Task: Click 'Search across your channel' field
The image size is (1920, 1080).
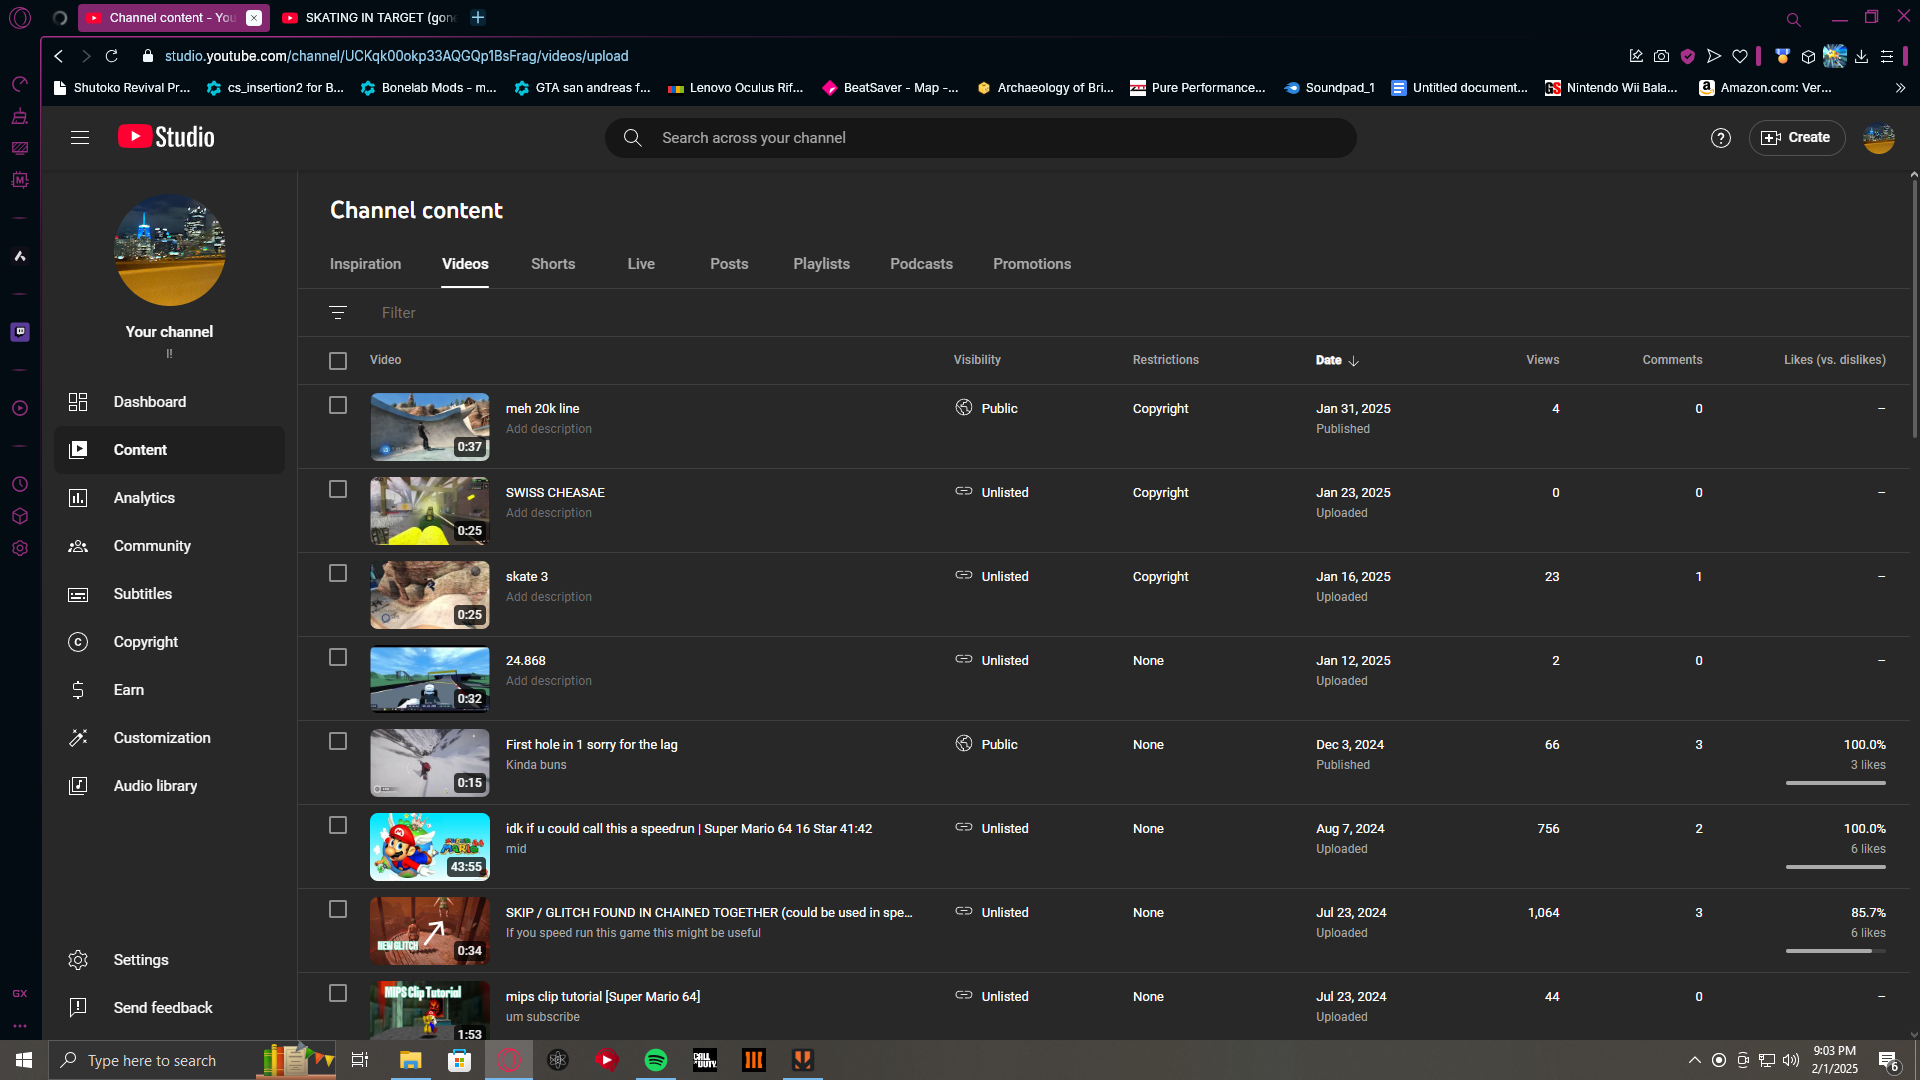Action: pyautogui.click(x=980, y=138)
